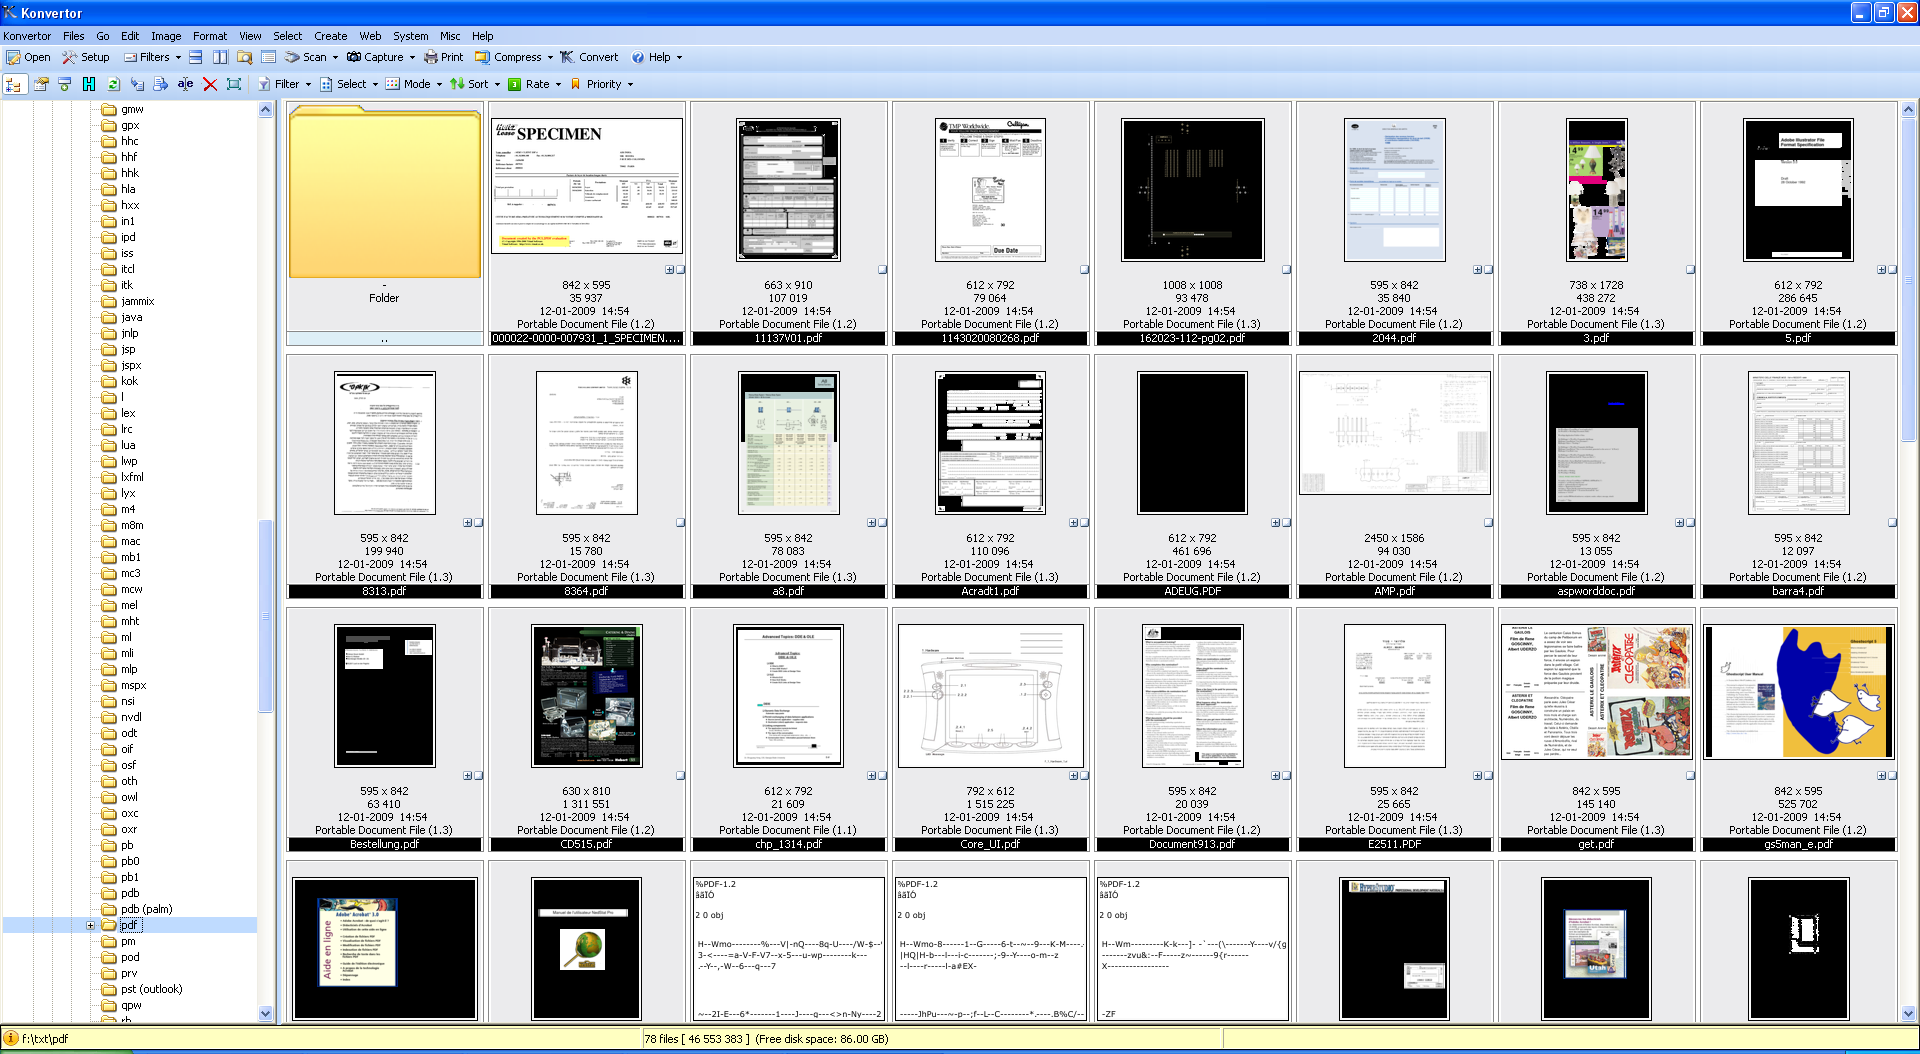Image resolution: width=1920 pixels, height=1054 pixels.
Task: Click the green refresh icon
Action: pos(113,84)
